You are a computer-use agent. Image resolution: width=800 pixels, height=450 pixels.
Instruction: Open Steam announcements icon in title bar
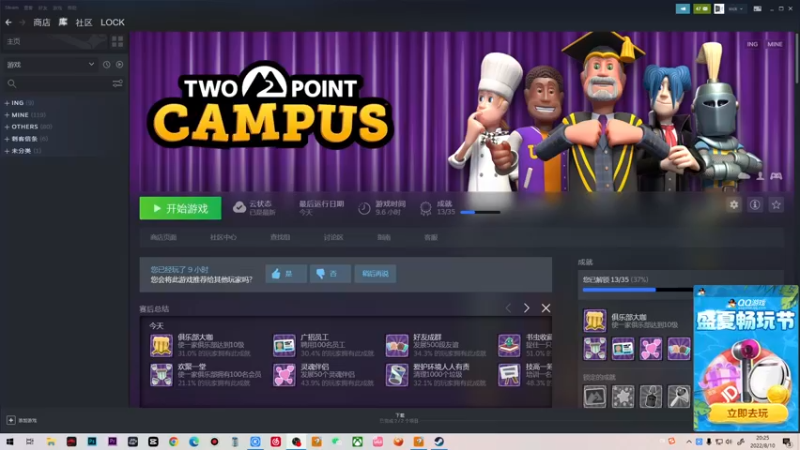point(683,9)
